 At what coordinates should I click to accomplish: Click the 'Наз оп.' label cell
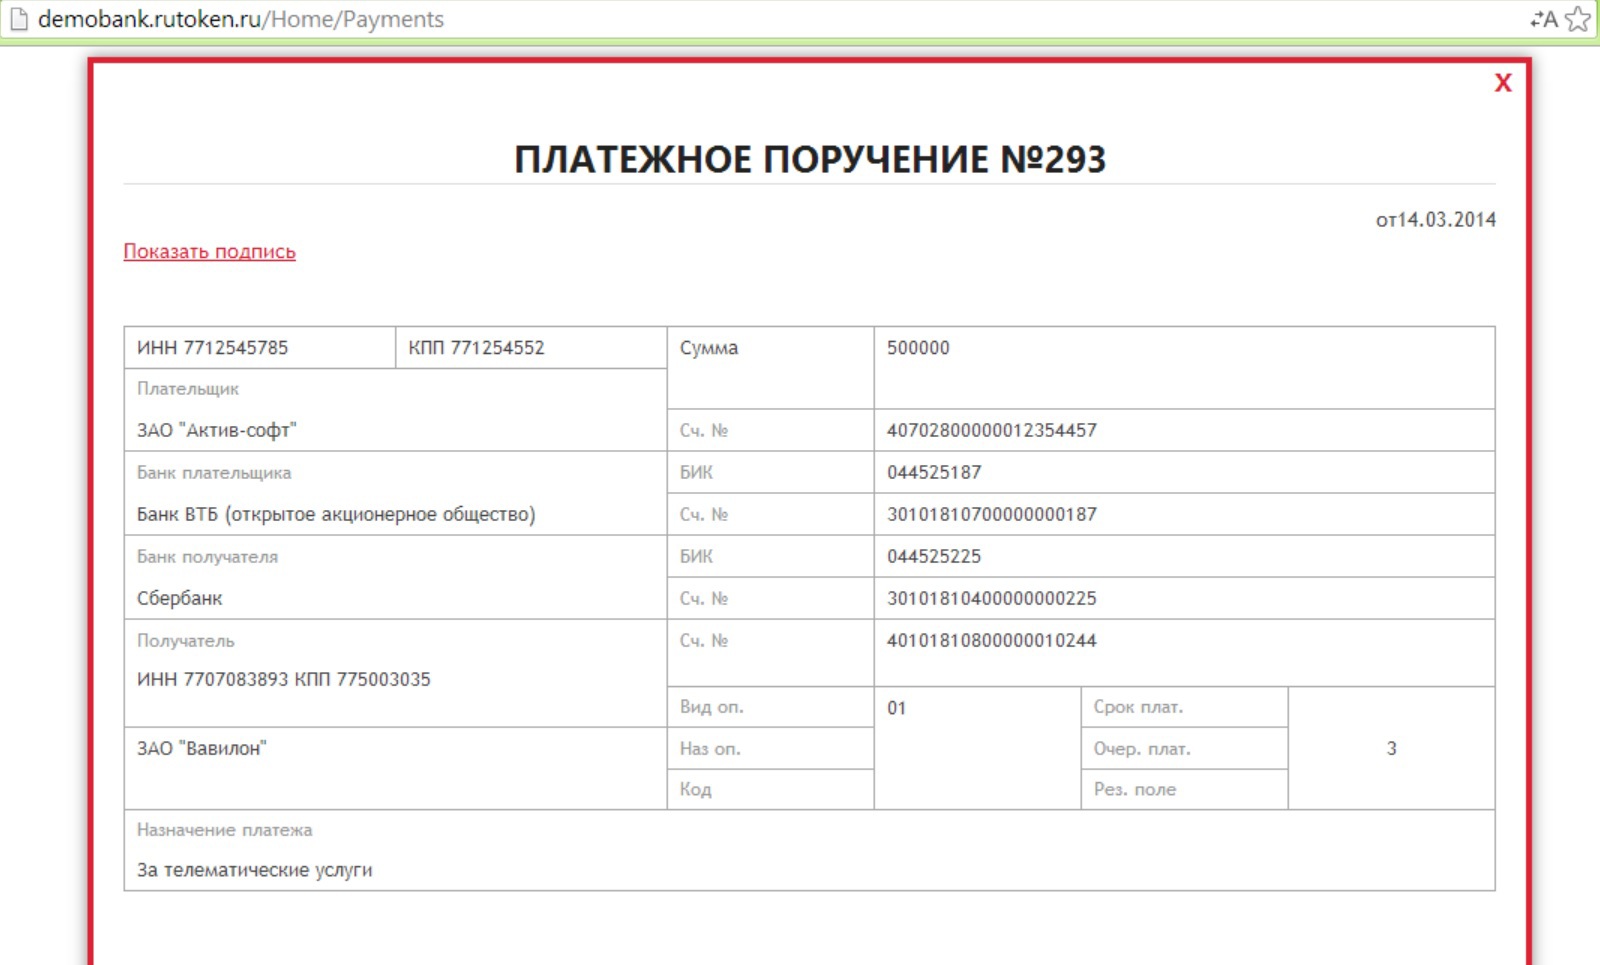point(771,748)
